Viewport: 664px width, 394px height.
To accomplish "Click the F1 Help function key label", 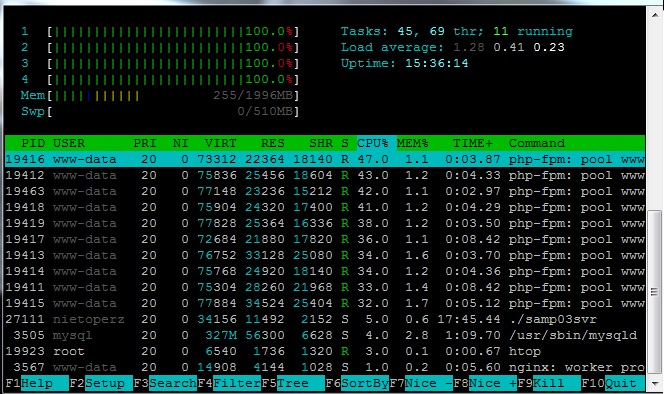I will point(37,383).
